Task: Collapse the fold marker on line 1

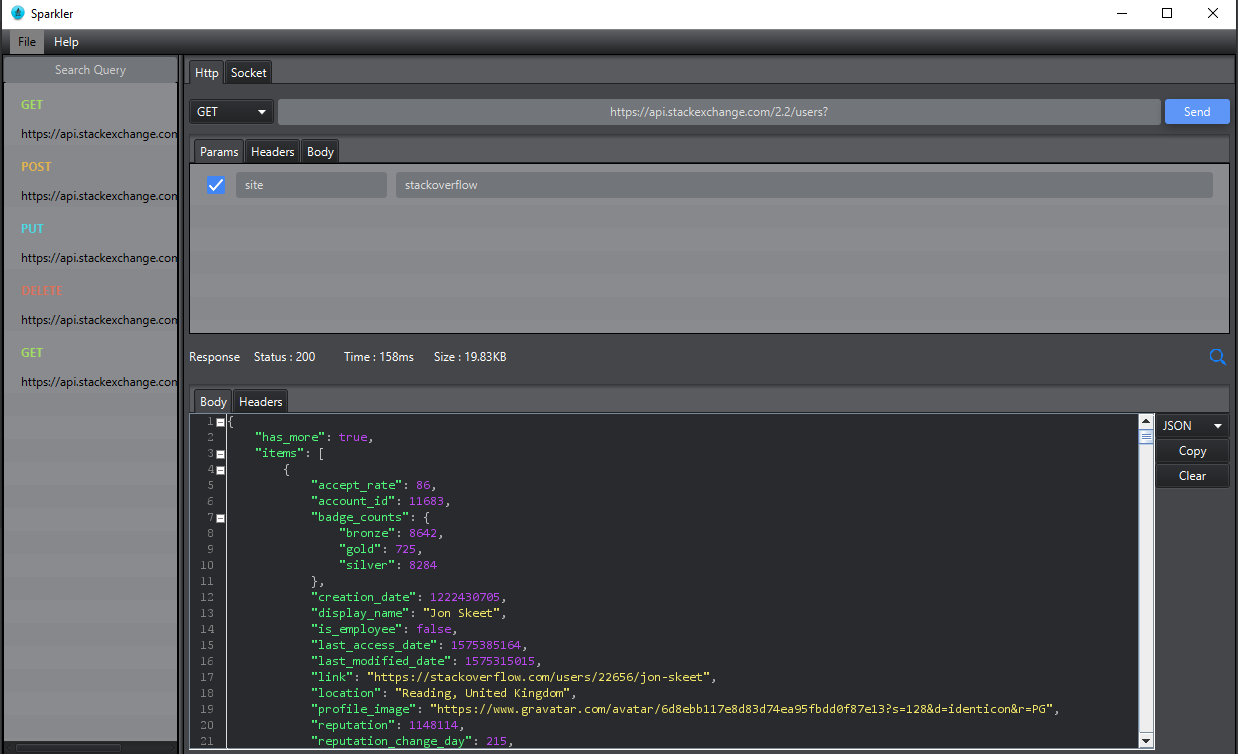Action: click(x=220, y=422)
